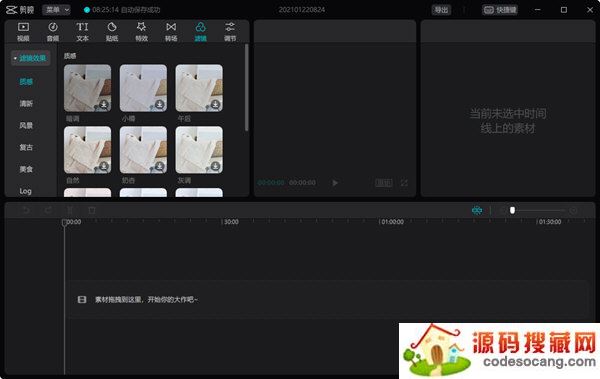Click the timeline zoom slider handle

(x=512, y=210)
